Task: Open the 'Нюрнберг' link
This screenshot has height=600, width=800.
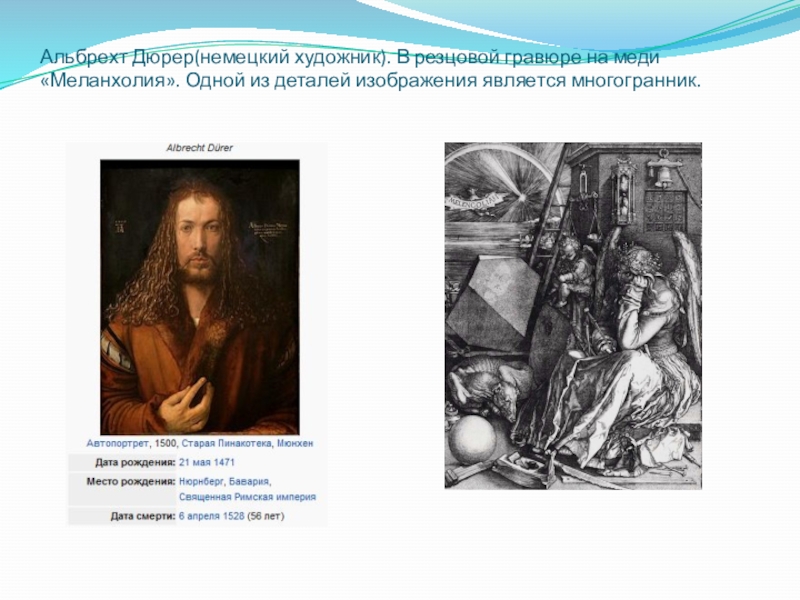Action: click(201, 481)
